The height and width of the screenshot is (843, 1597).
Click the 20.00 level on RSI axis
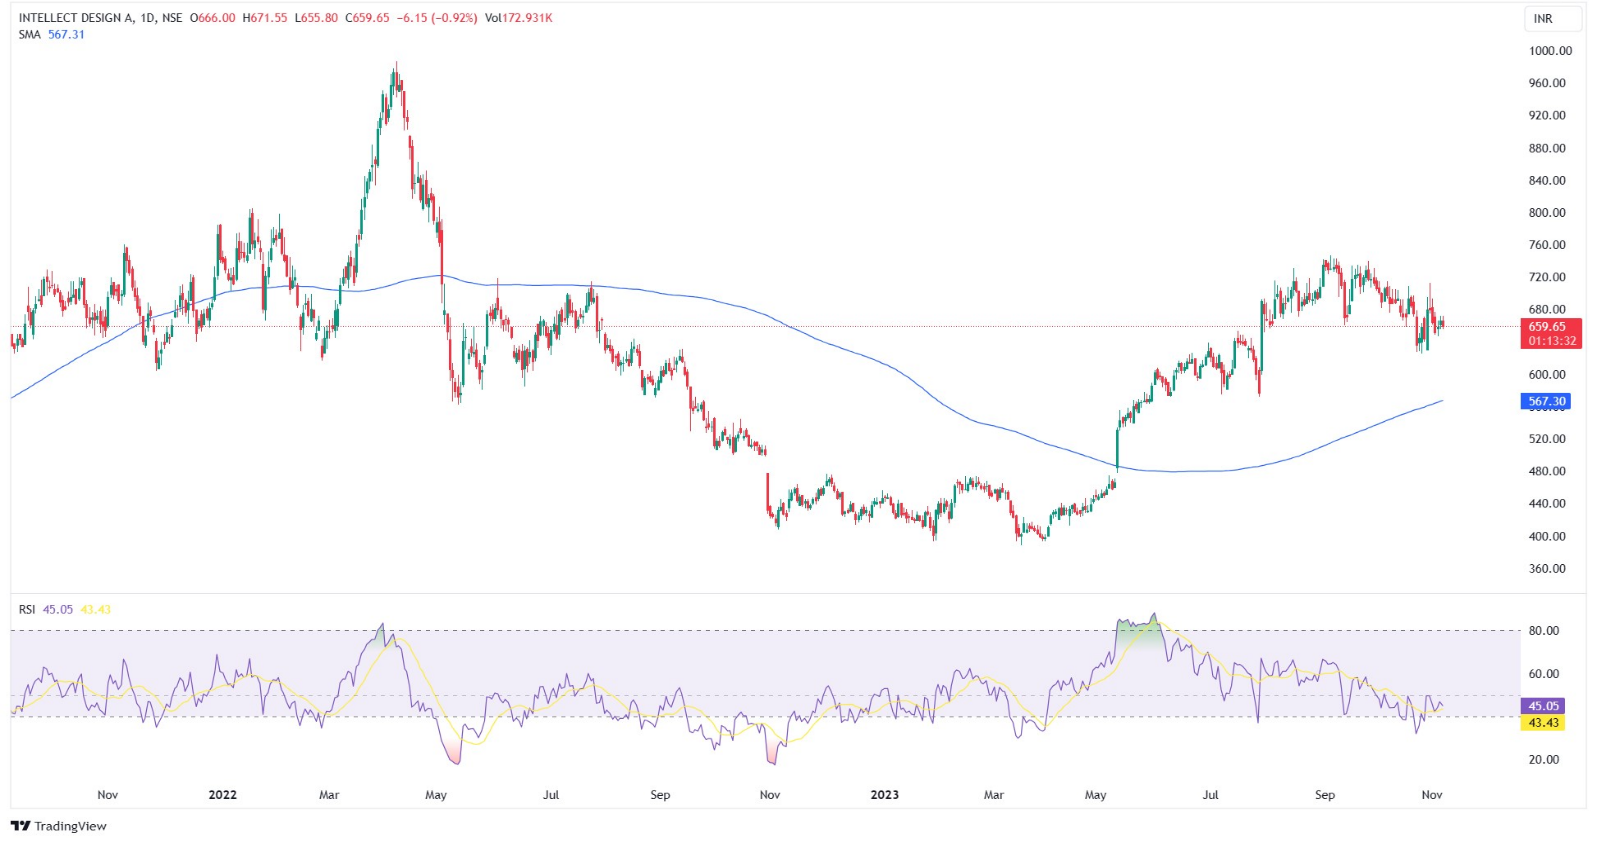tap(1543, 760)
